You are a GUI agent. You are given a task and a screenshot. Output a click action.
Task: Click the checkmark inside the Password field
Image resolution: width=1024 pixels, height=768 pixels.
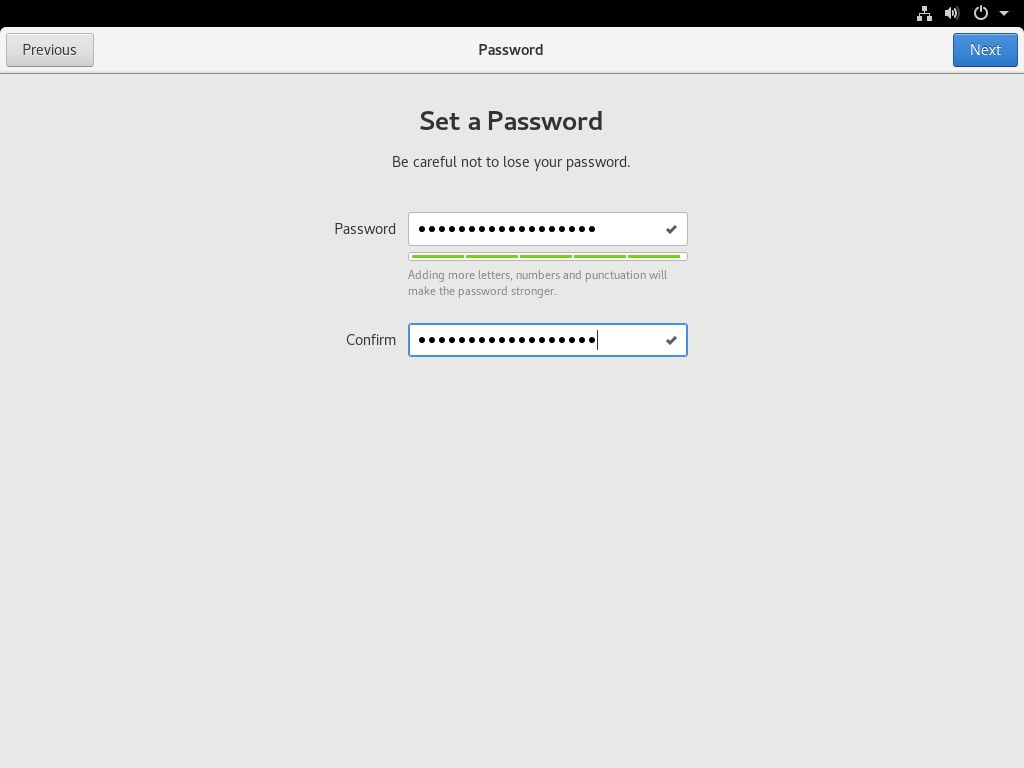click(x=671, y=229)
